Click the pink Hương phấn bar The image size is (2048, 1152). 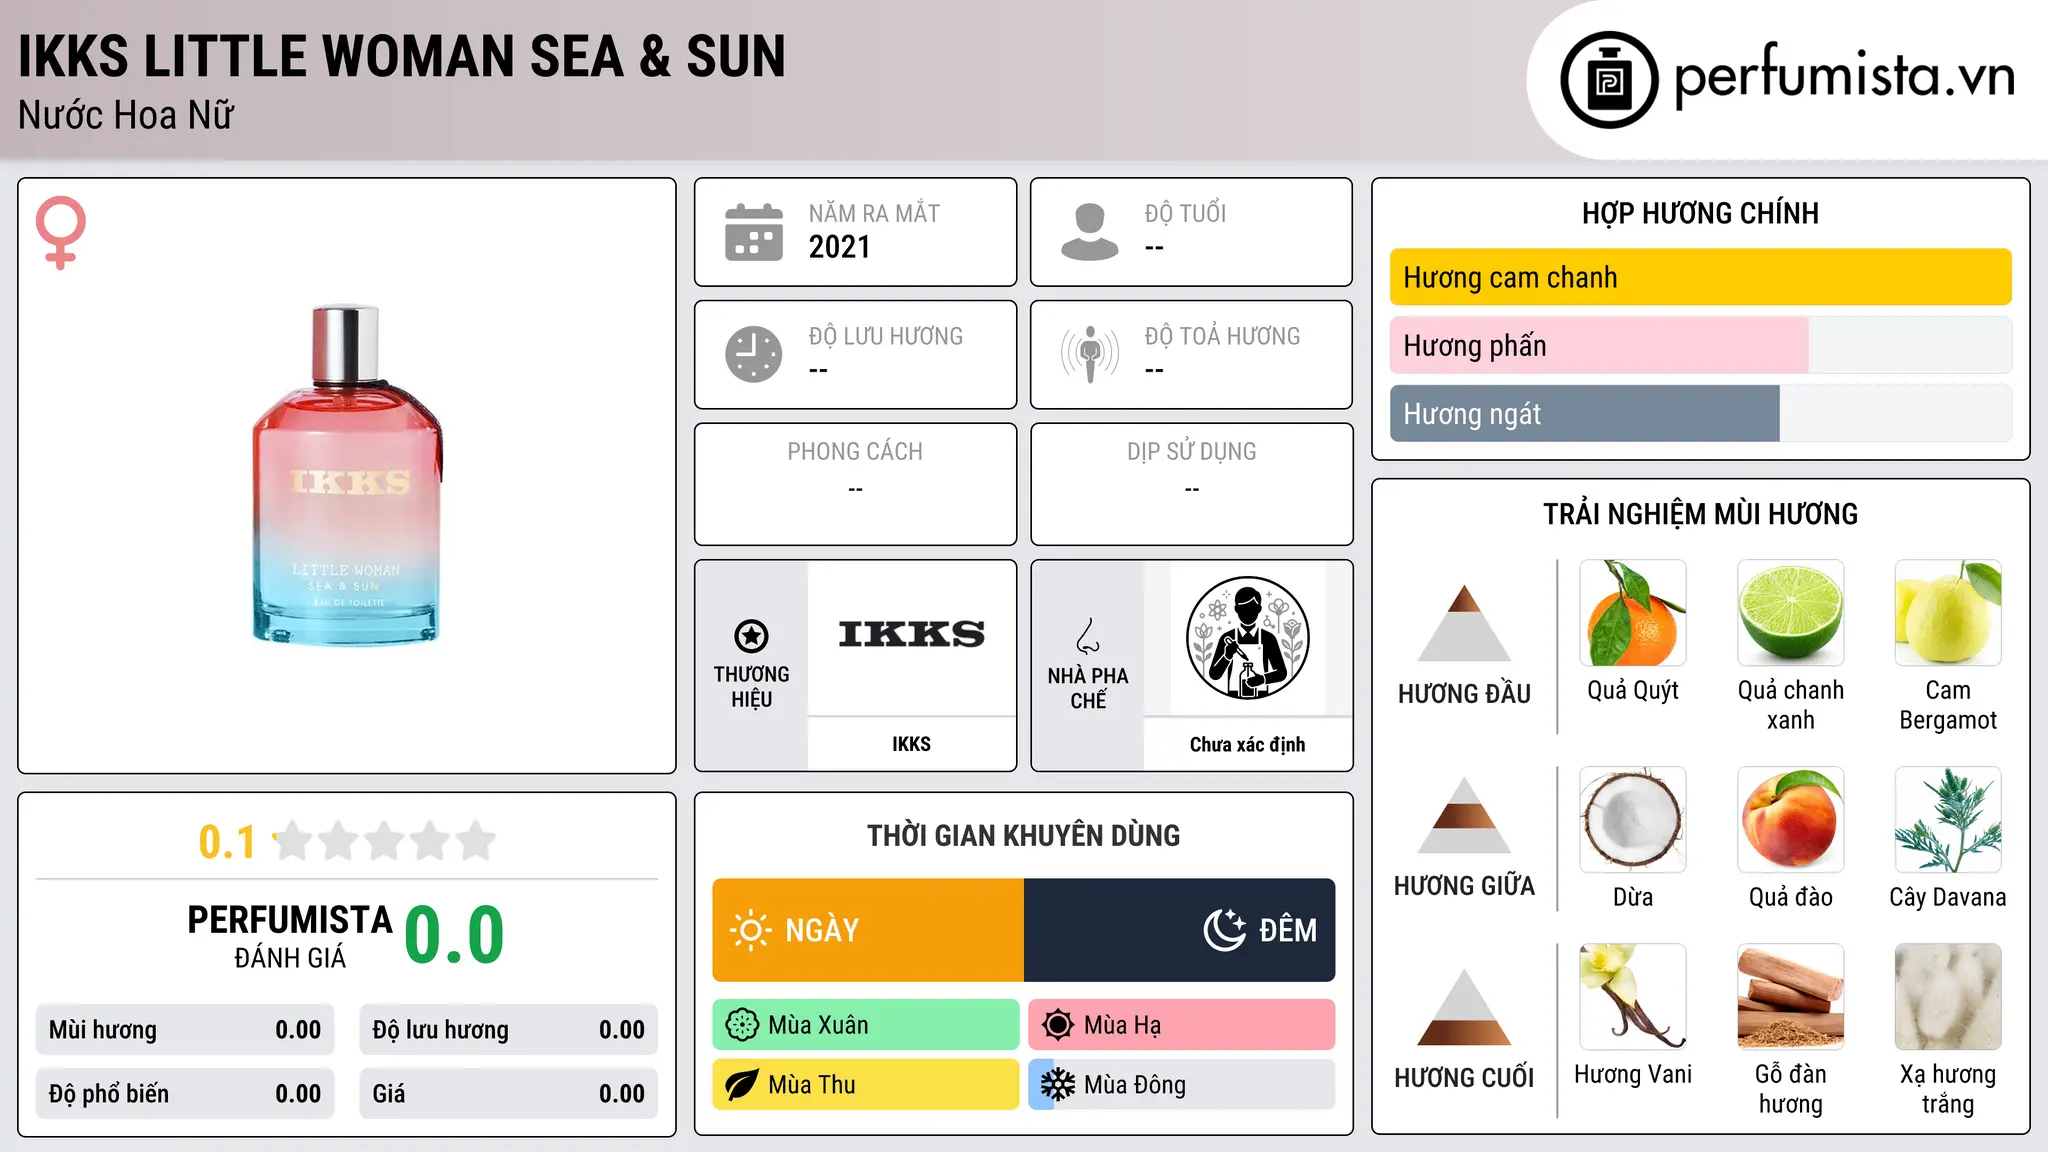click(1599, 345)
